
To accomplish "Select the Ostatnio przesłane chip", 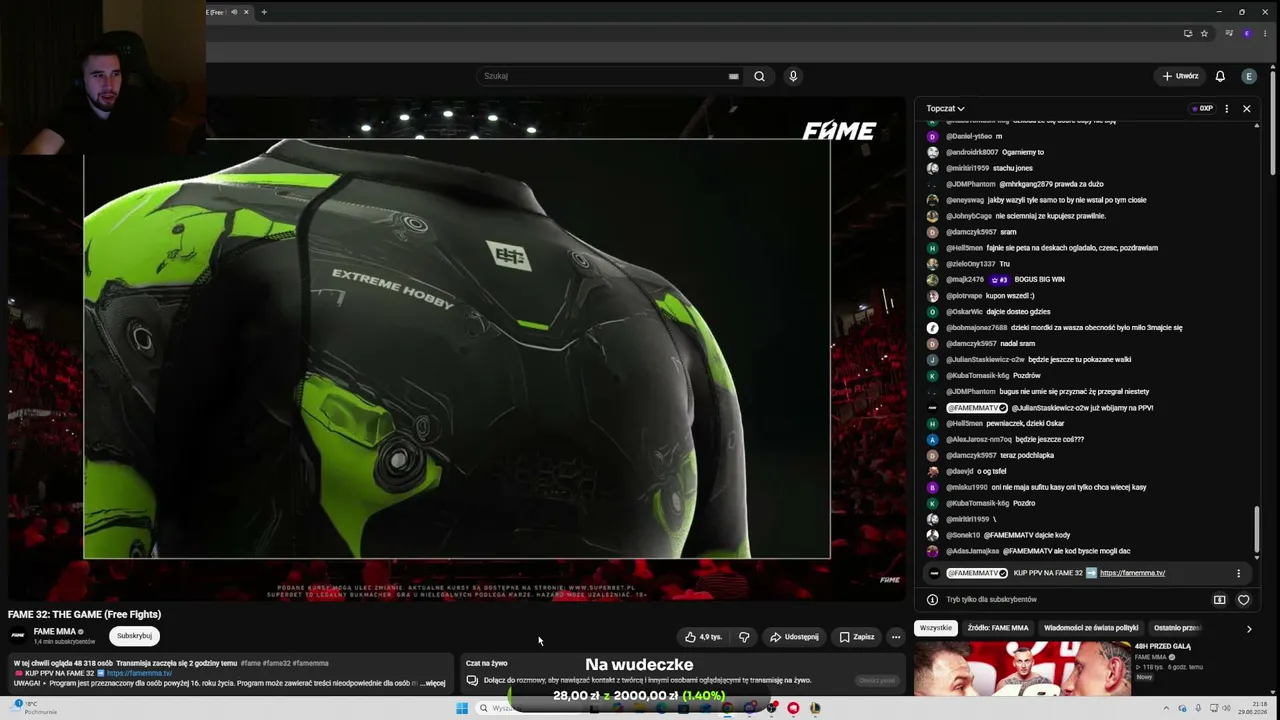I will pyautogui.click(x=1177, y=628).
